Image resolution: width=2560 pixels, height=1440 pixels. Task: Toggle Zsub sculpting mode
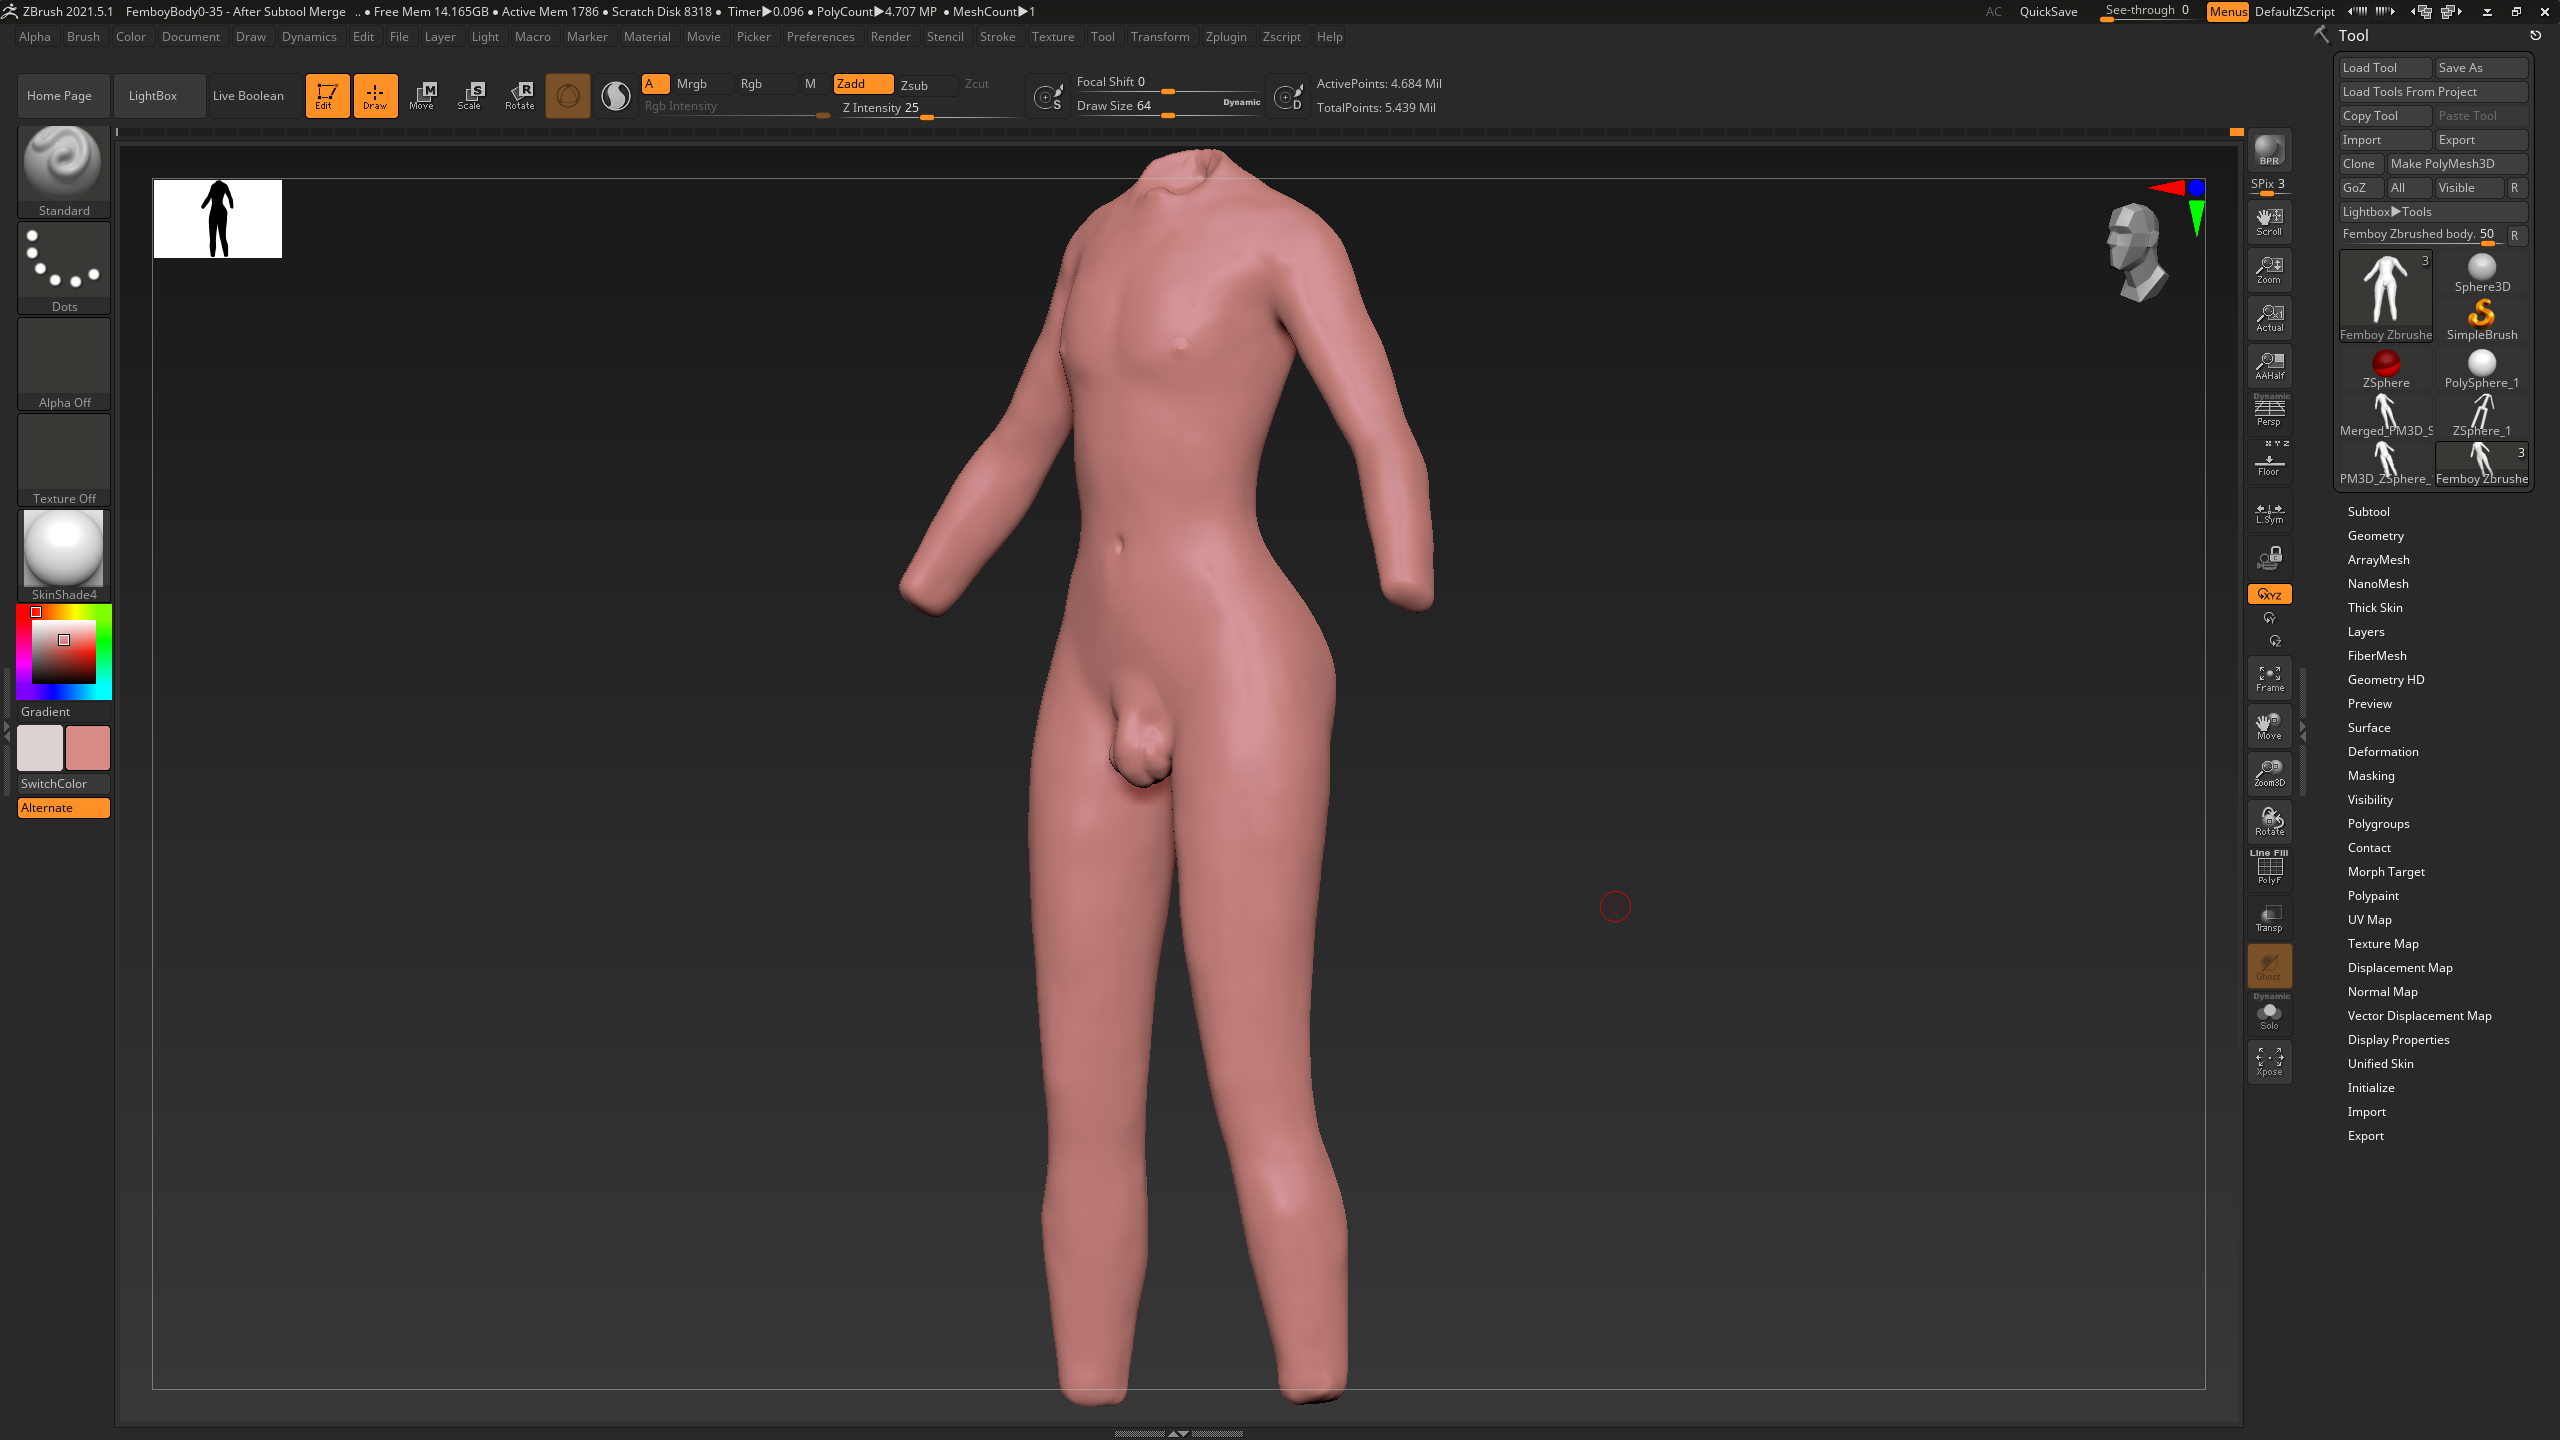point(914,85)
